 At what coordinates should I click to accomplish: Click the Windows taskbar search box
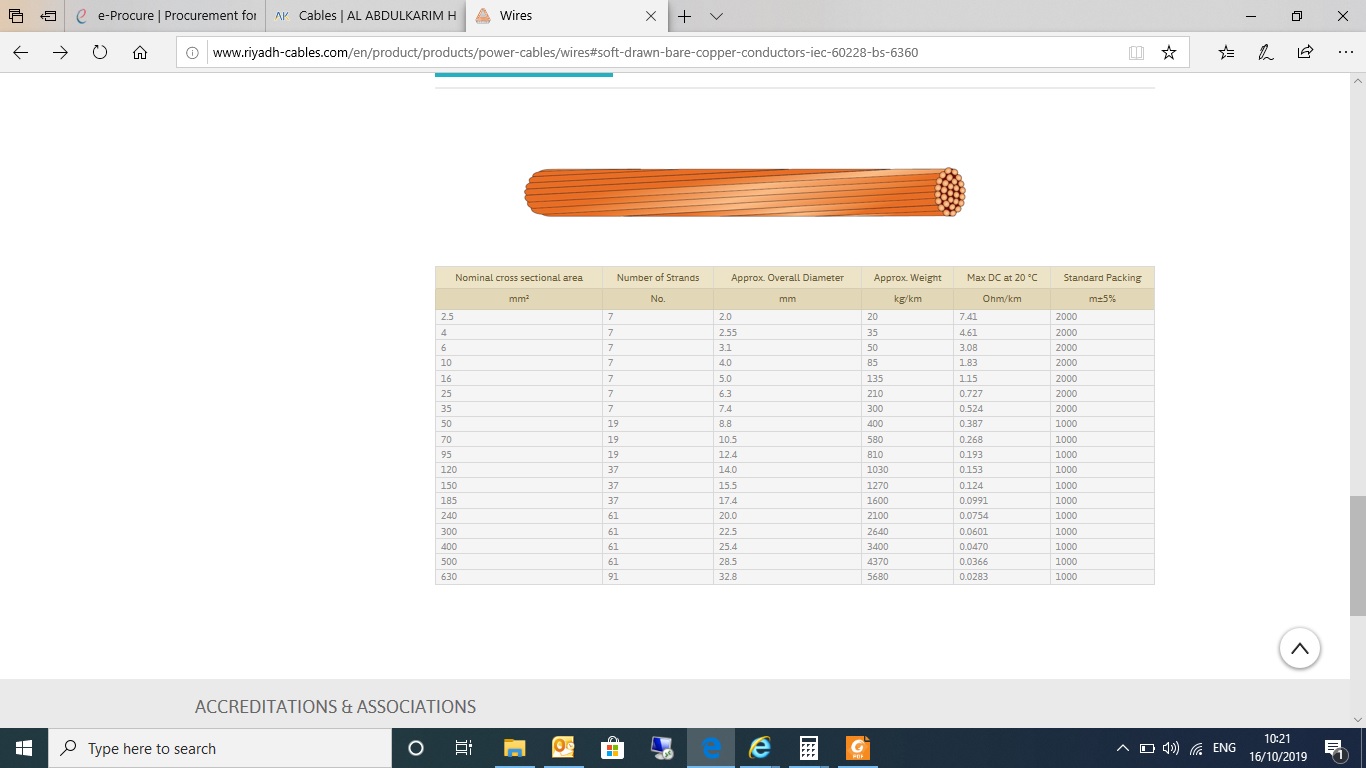[x=220, y=748]
